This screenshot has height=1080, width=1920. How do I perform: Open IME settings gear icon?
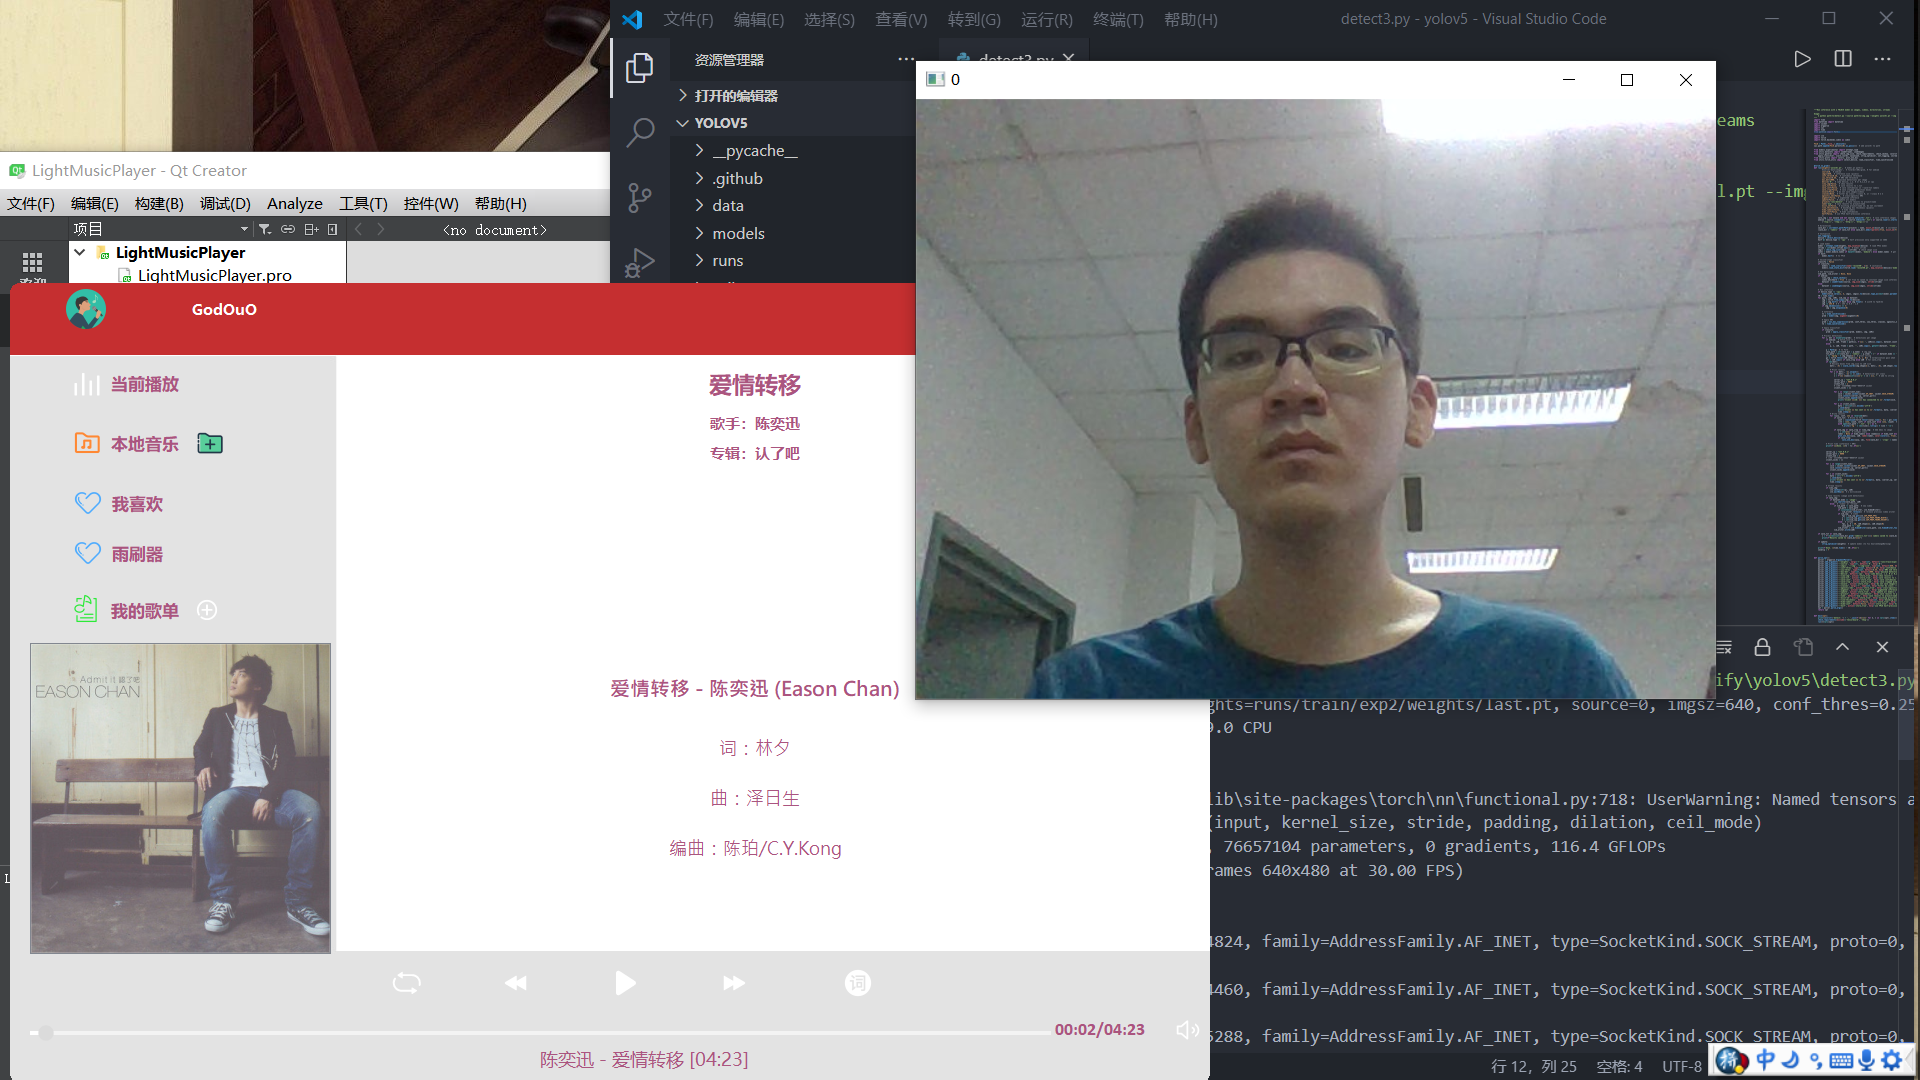coord(1892,1060)
